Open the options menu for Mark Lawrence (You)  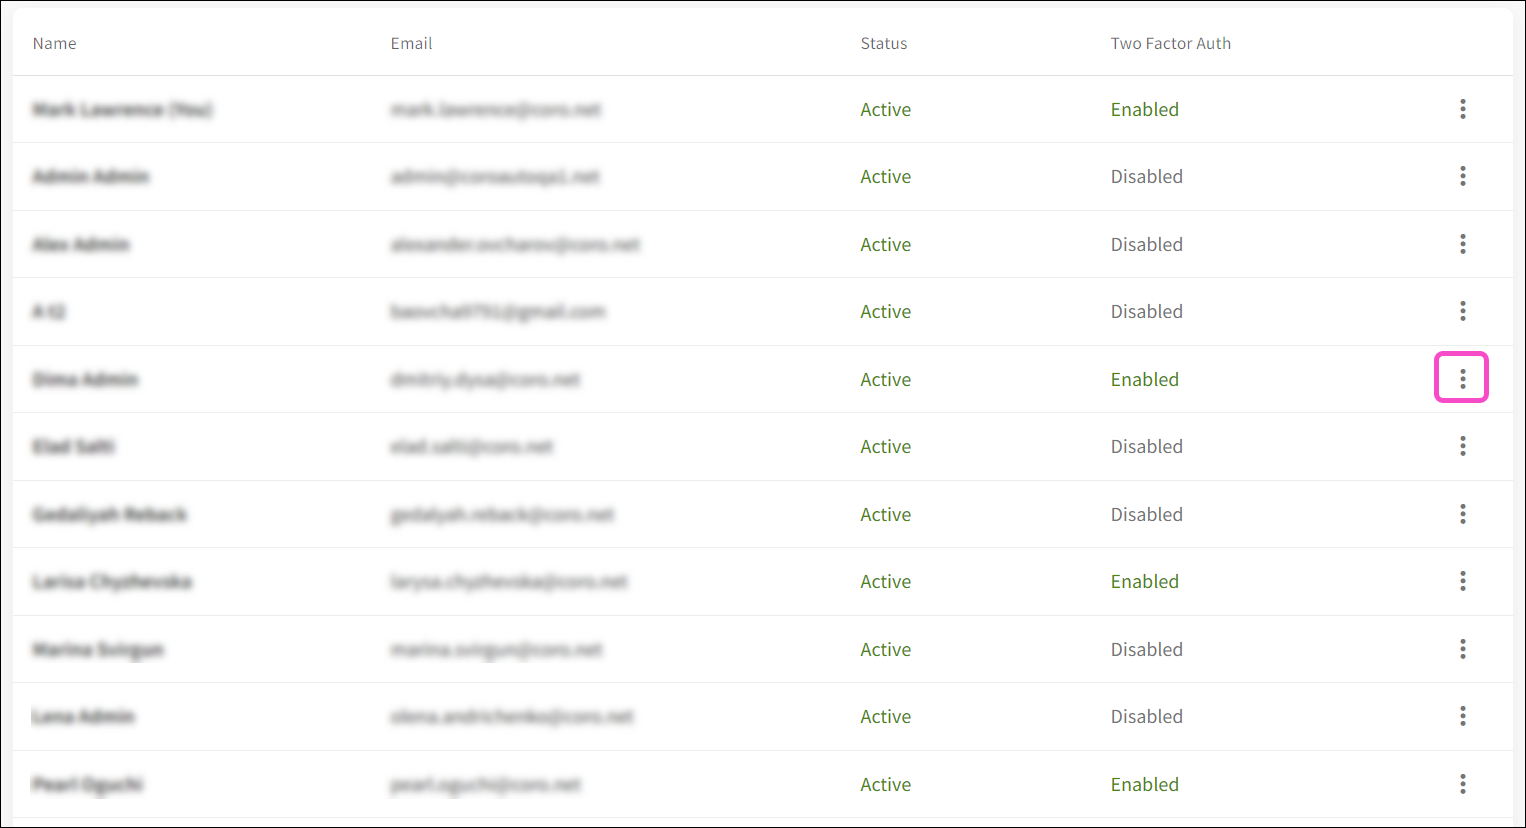coord(1462,109)
